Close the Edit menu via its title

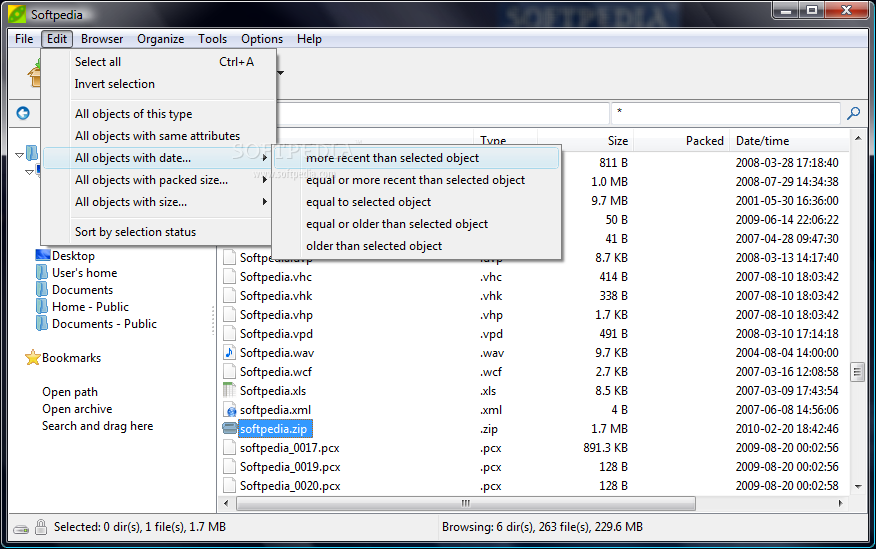tap(57, 39)
